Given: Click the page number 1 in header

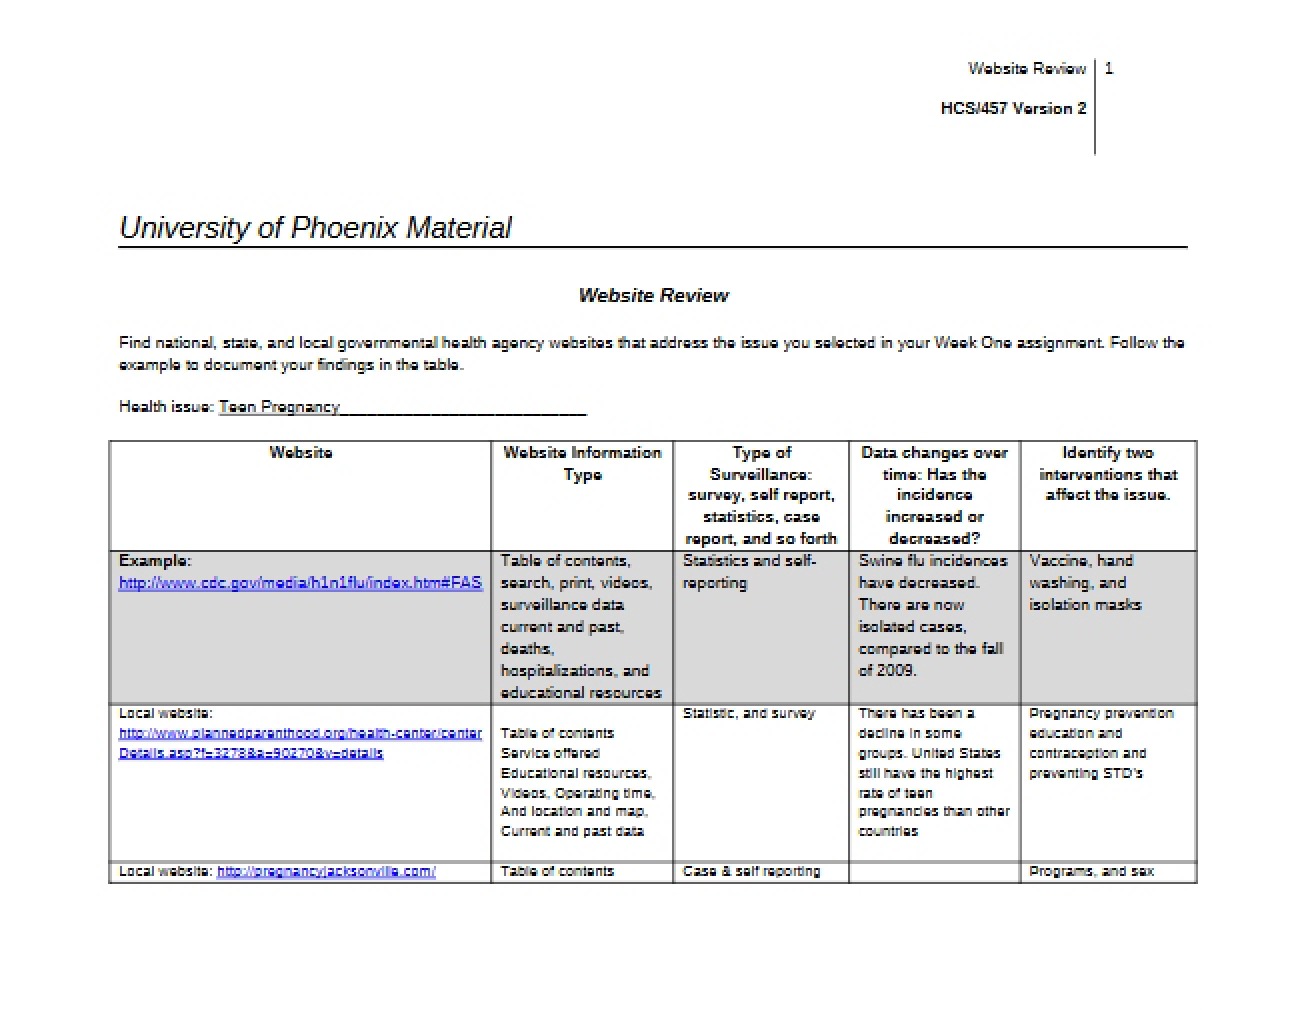Looking at the screenshot, I should [x=1109, y=69].
